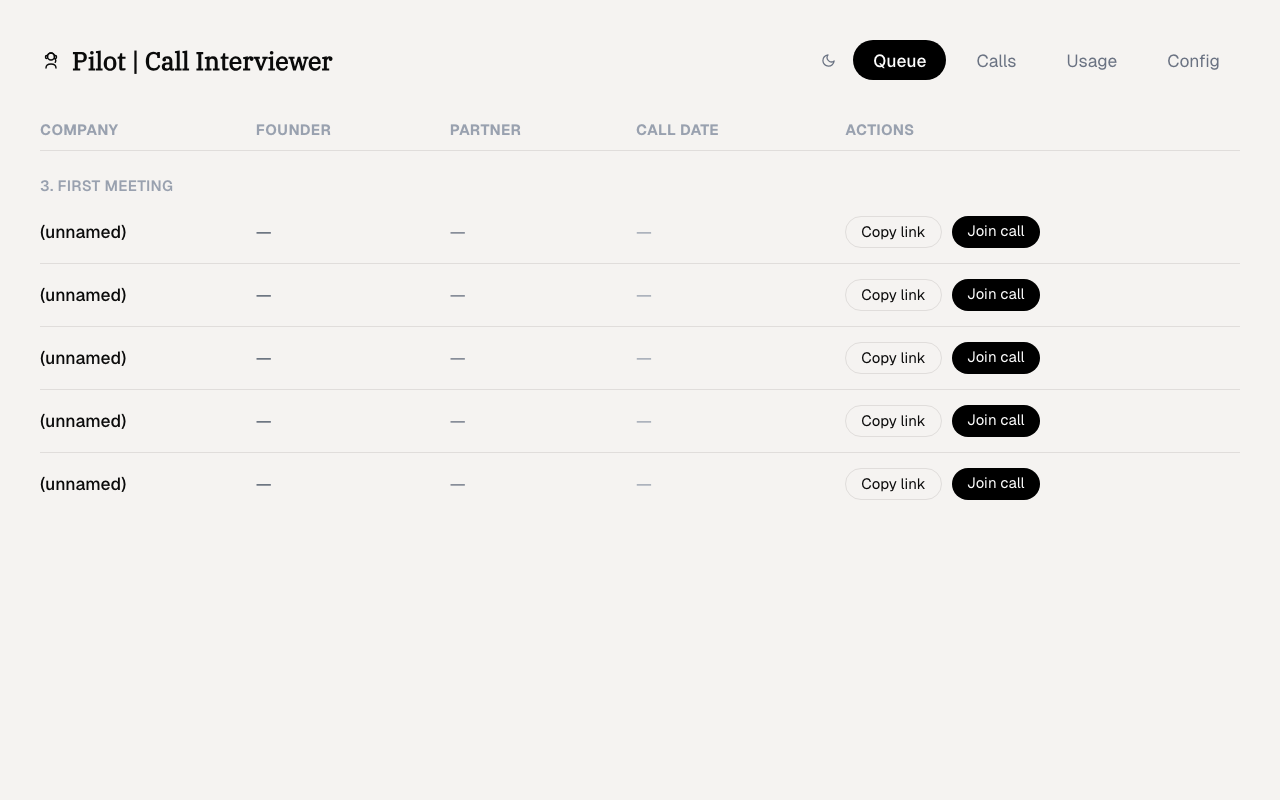Click the Pilot person logo icon

click(51, 60)
